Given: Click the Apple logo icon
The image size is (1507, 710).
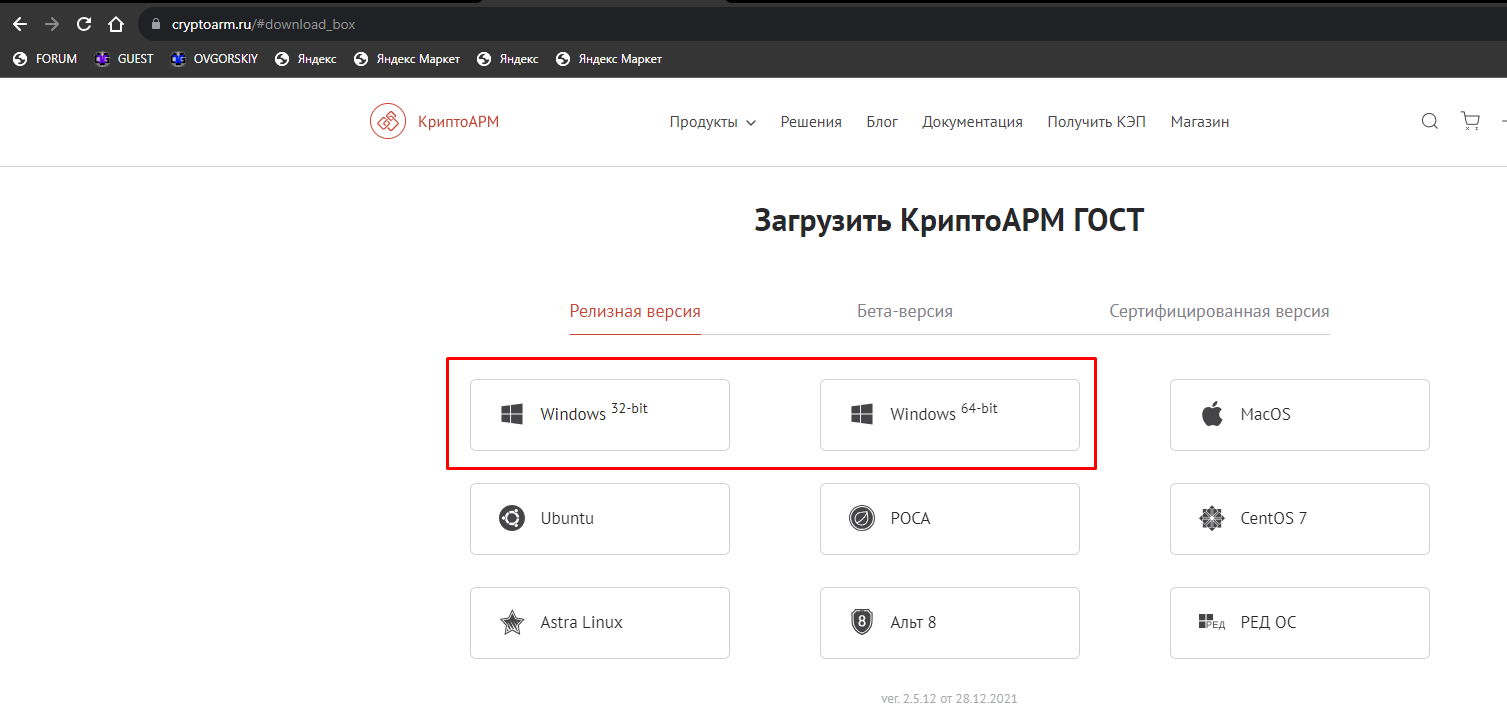Looking at the screenshot, I should click(x=1212, y=414).
